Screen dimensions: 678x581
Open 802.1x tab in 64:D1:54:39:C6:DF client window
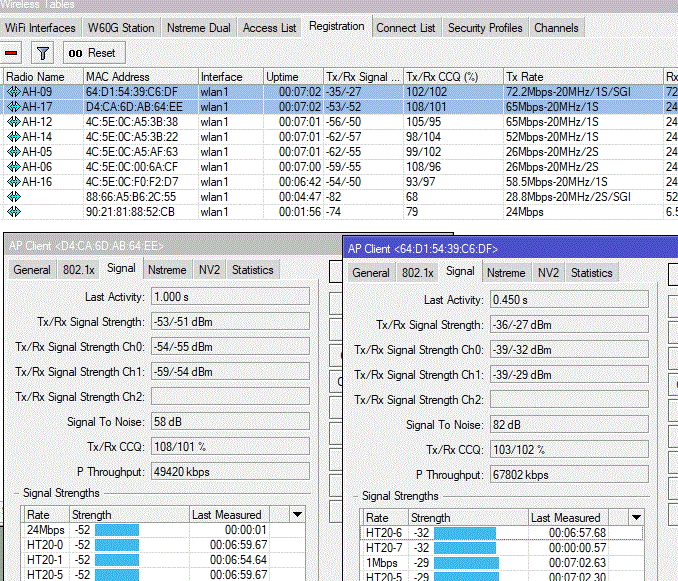(x=418, y=273)
